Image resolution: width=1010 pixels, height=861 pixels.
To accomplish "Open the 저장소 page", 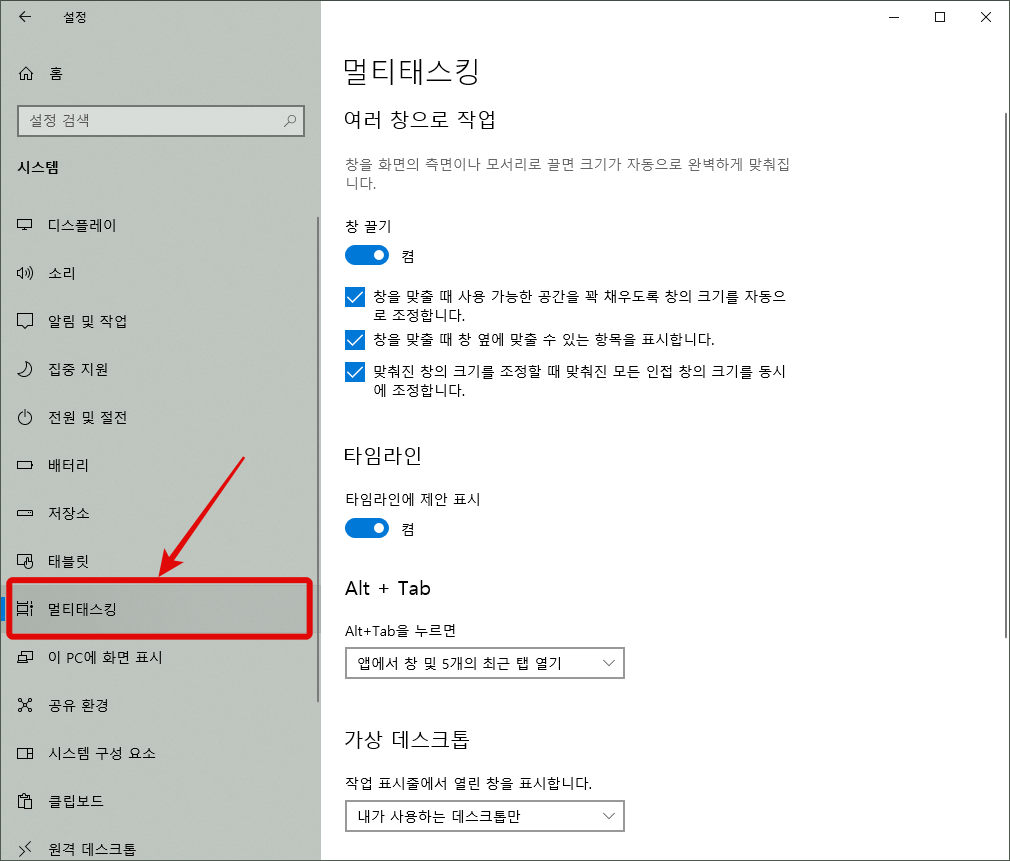I will pyautogui.click(x=160, y=513).
